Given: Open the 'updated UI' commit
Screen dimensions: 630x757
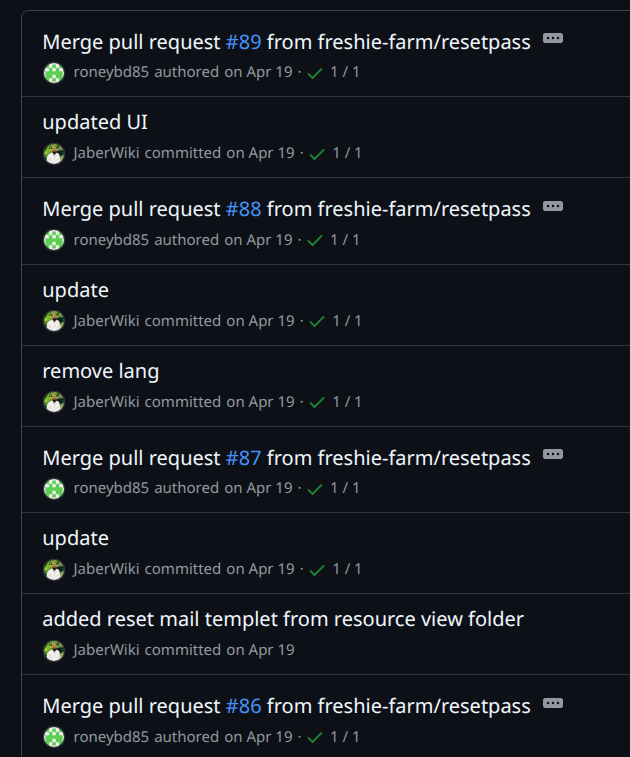Looking at the screenshot, I should [x=95, y=123].
